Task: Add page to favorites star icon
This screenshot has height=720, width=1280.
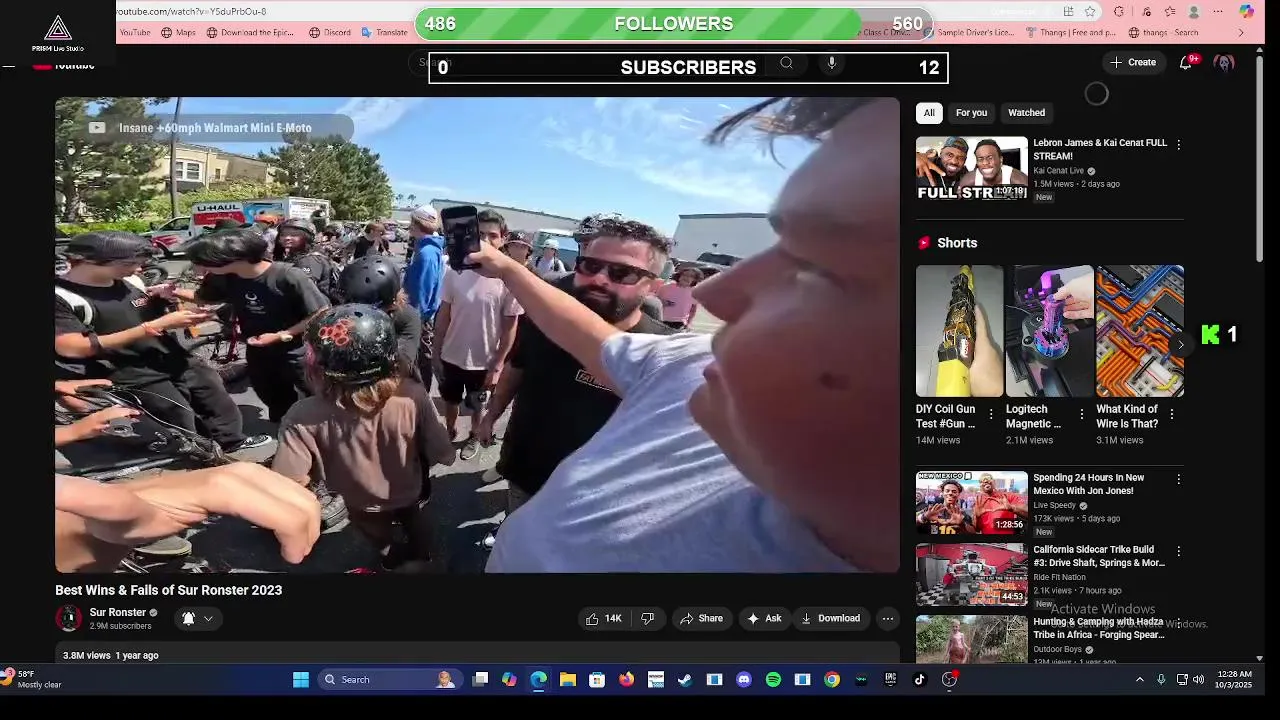Action: pyautogui.click(x=1090, y=11)
